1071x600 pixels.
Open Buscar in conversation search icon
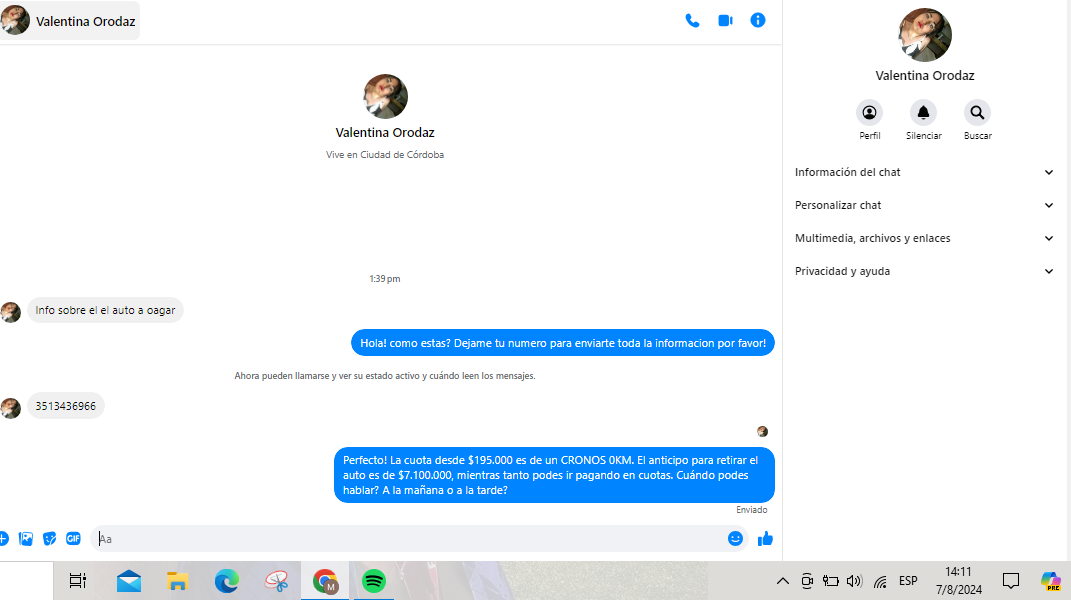(x=977, y=113)
